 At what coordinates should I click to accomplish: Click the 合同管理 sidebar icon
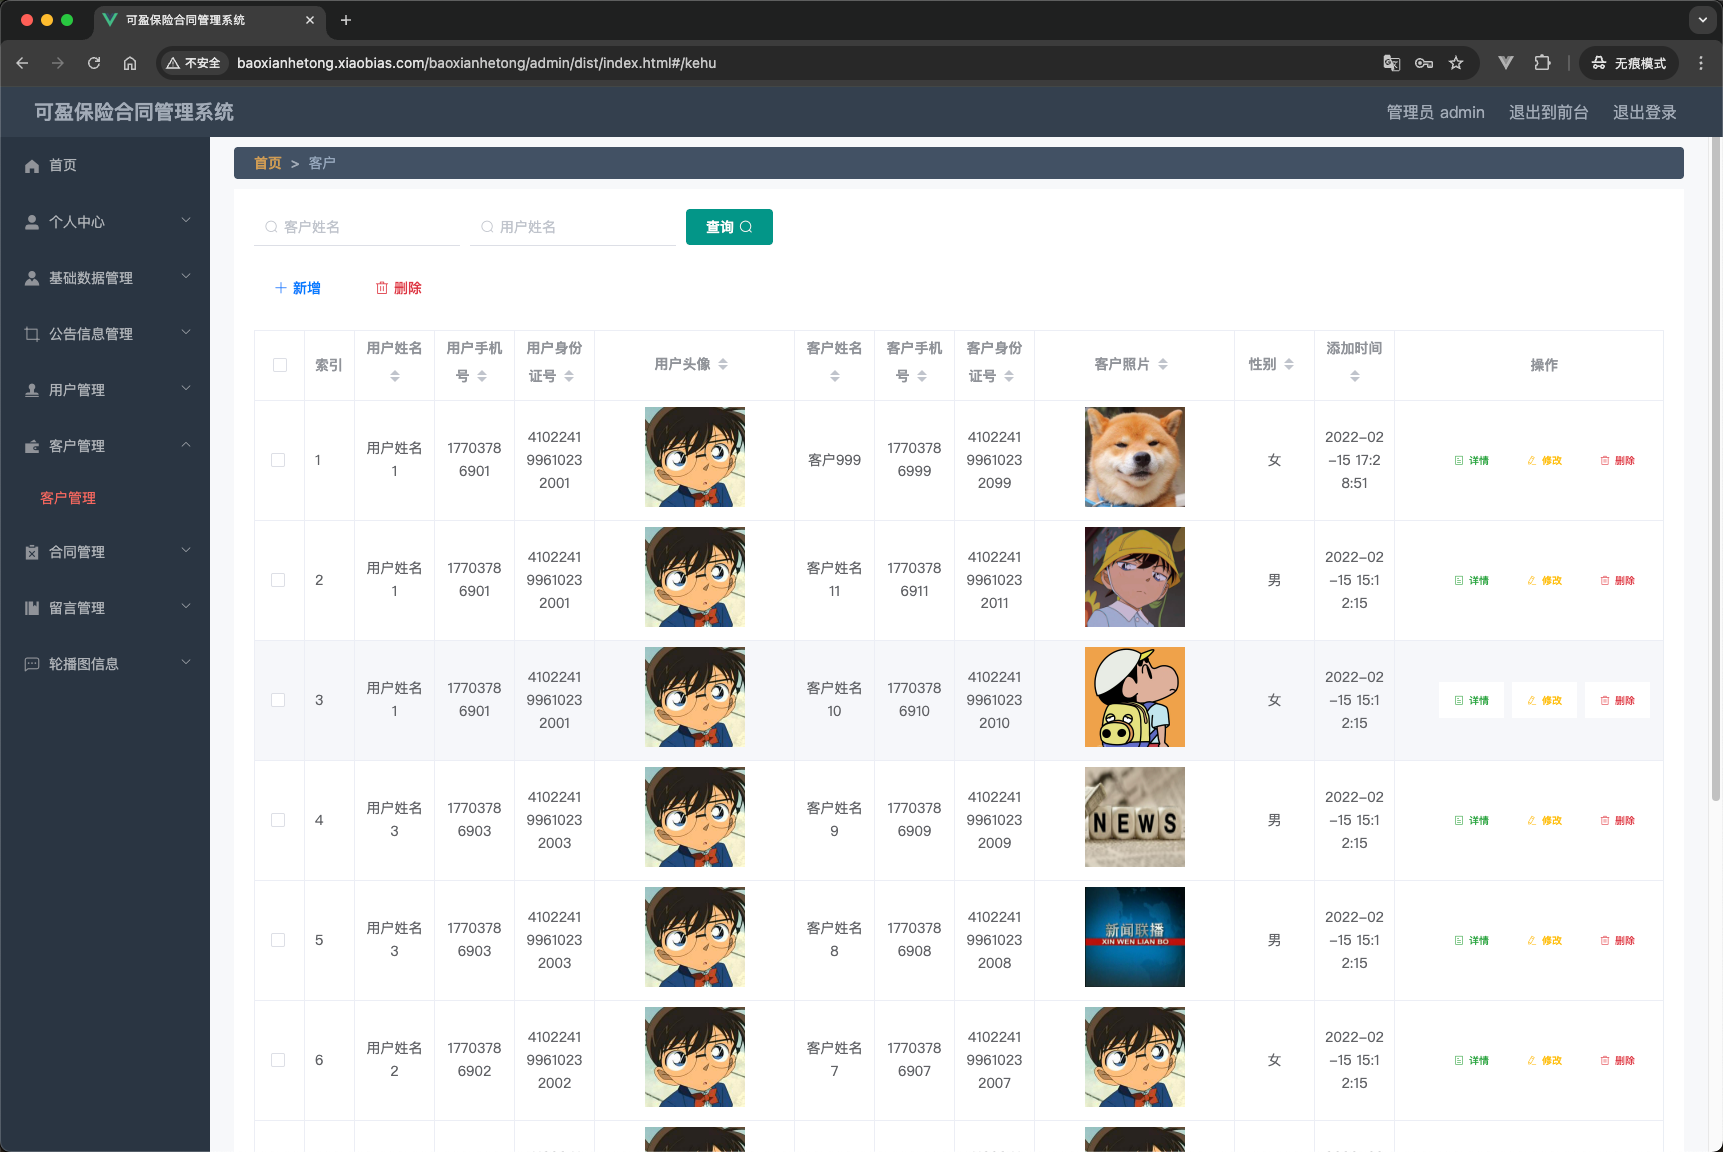point(32,552)
